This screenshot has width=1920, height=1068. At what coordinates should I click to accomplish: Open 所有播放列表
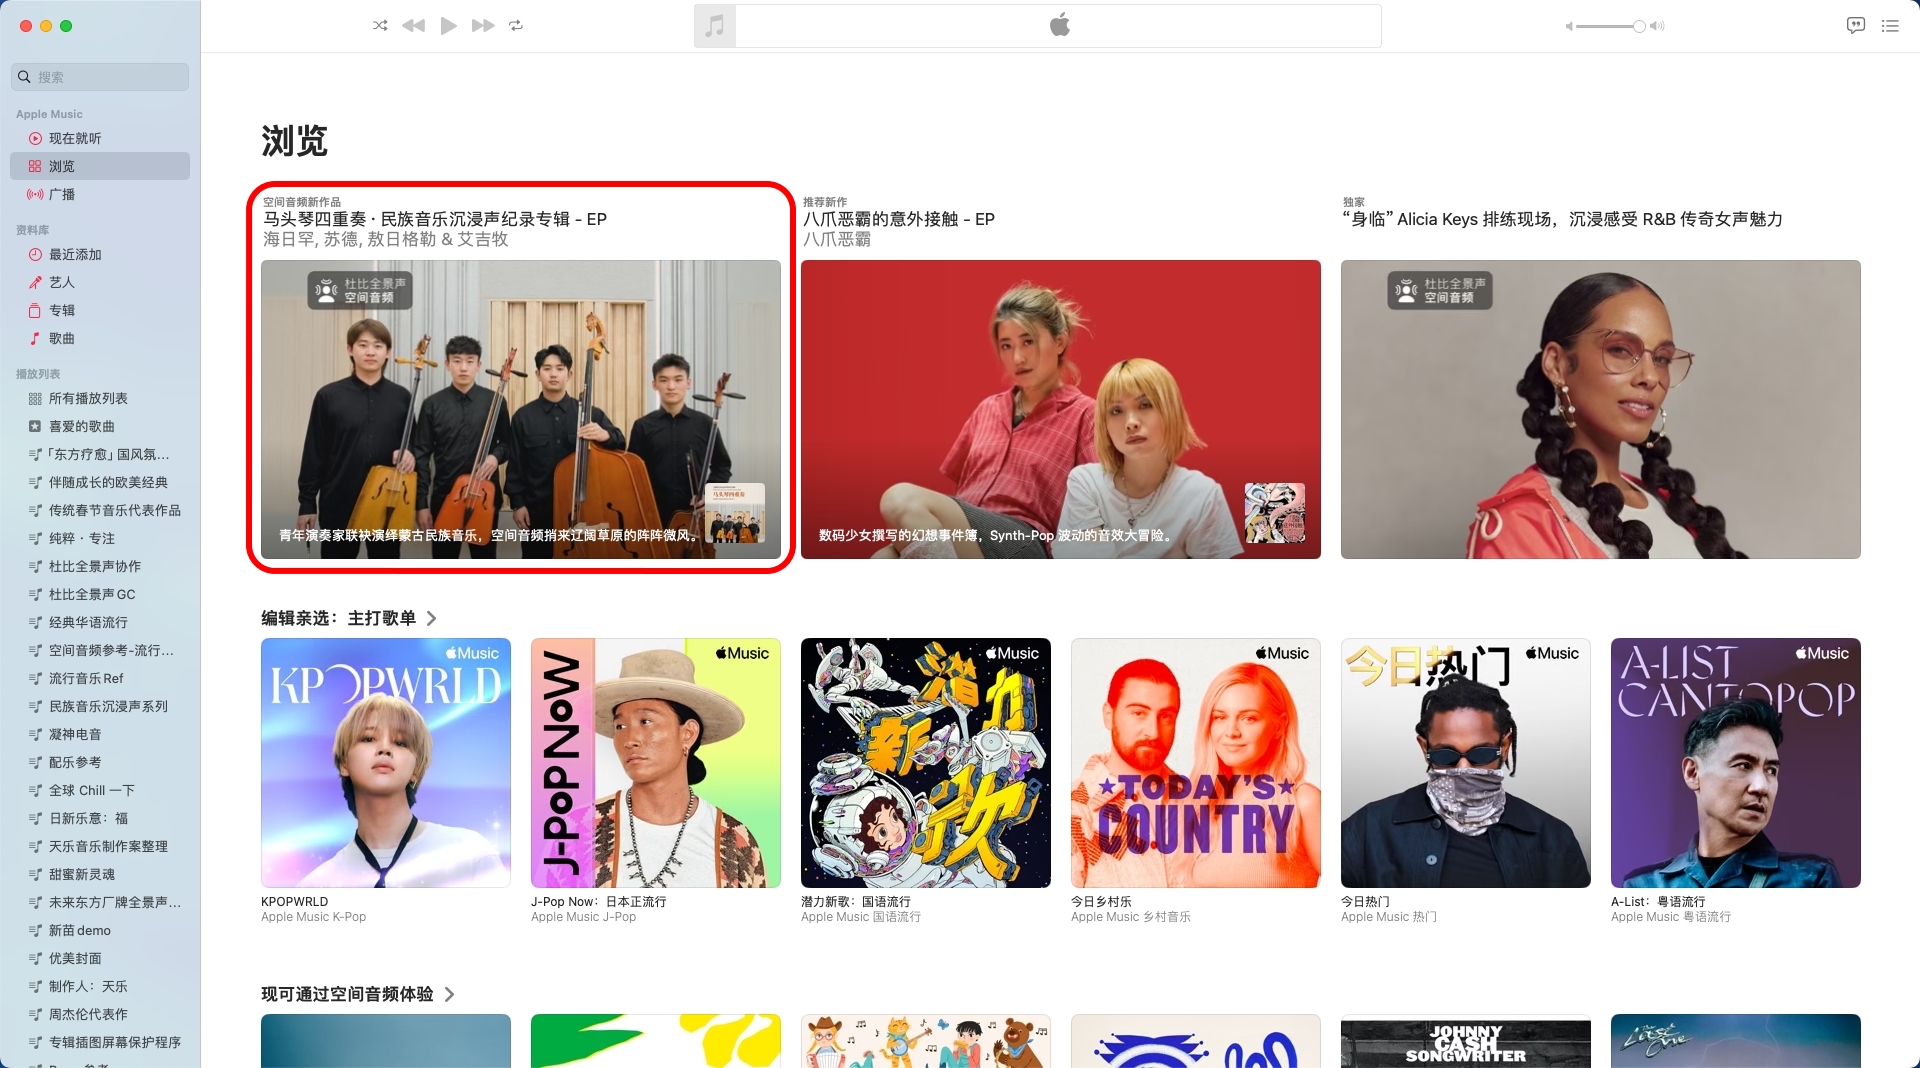100,398
